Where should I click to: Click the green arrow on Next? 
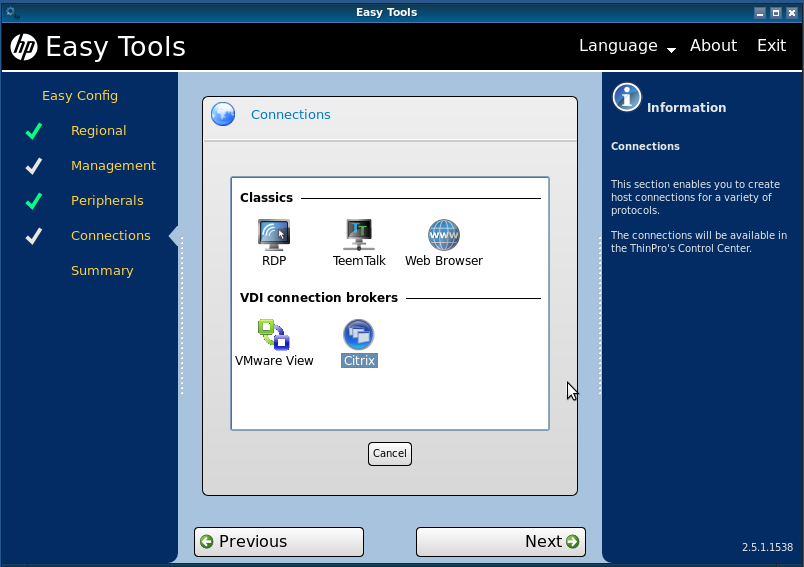tap(572, 541)
